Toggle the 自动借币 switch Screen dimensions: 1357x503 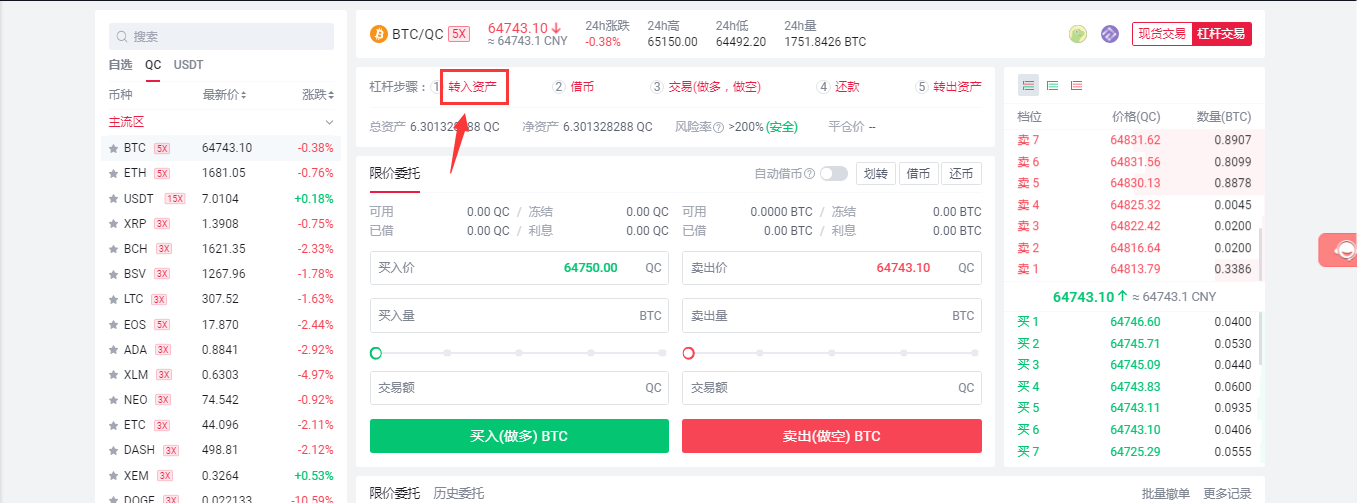[x=833, y=173]
